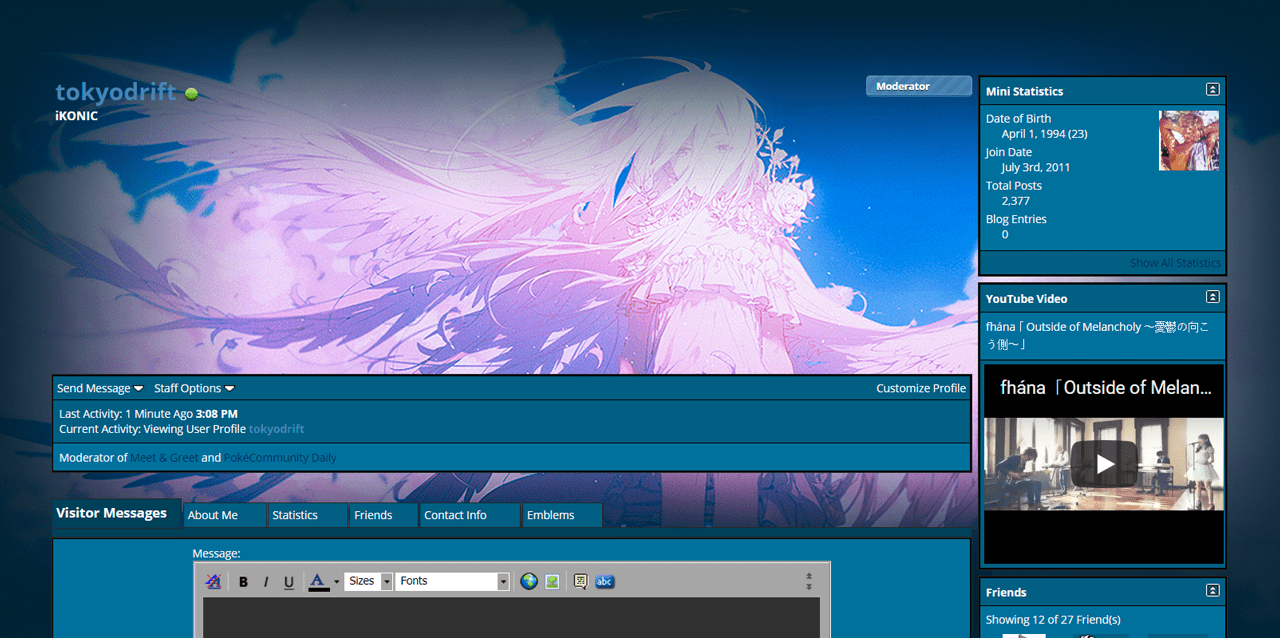Image resolution: width=1280 pixels, height=638 pixels.
Task: Click the Remove Text Formatting icon
Action: [x=213, y=581]
